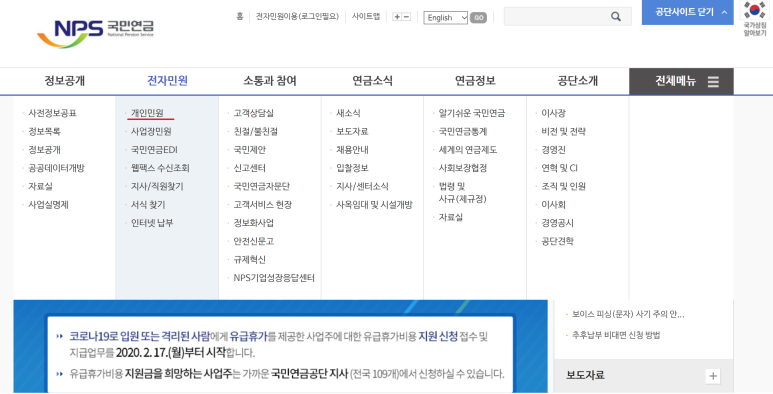Open 신고센터 submenu item

pyautogui.click(x=249, y=168)
